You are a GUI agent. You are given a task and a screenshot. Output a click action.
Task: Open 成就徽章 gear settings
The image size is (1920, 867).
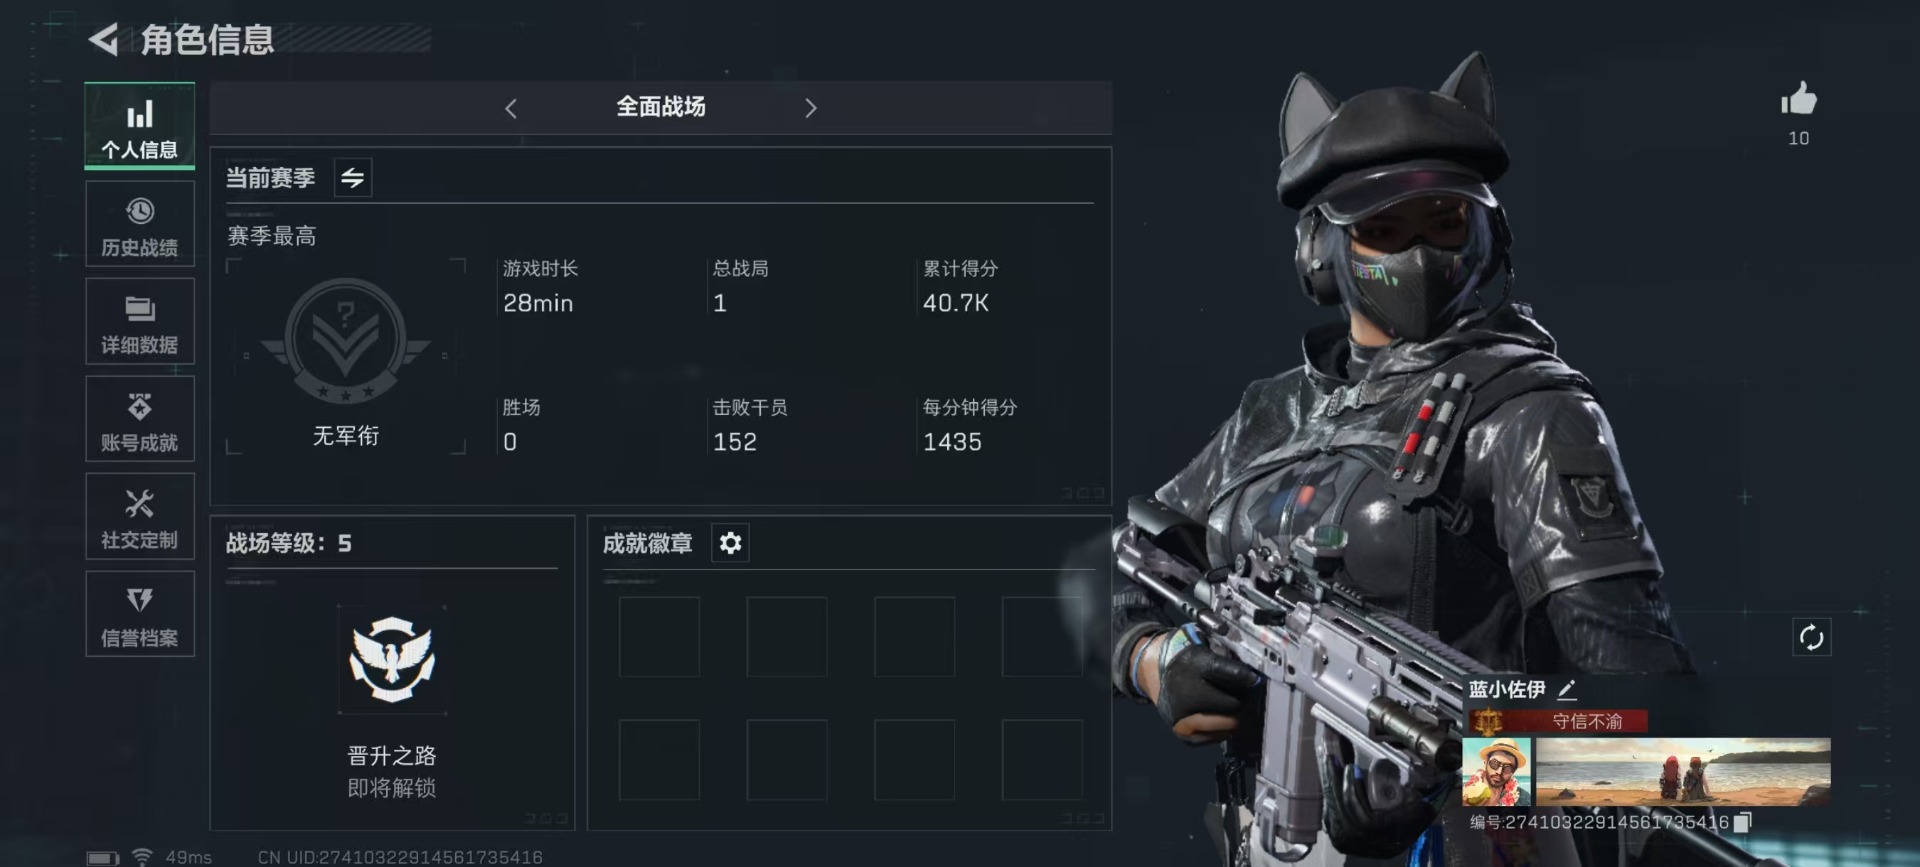(x=730, y=543)
